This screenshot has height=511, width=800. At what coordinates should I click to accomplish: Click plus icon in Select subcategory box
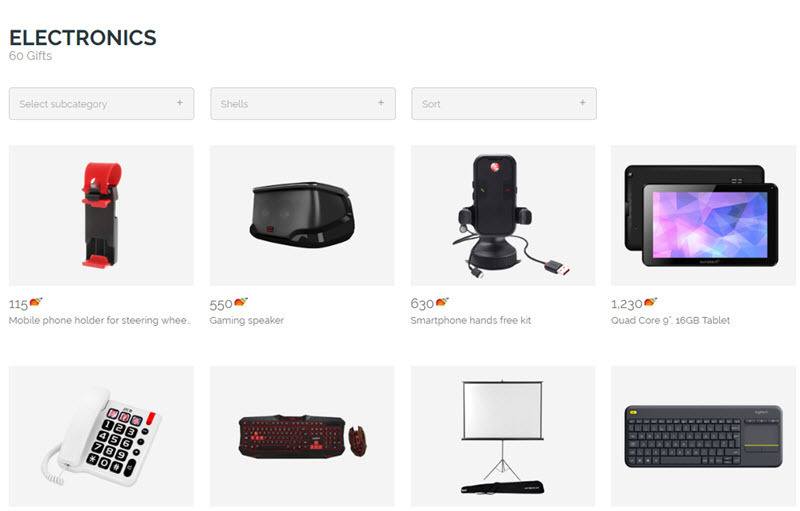[x=180, y=103]
